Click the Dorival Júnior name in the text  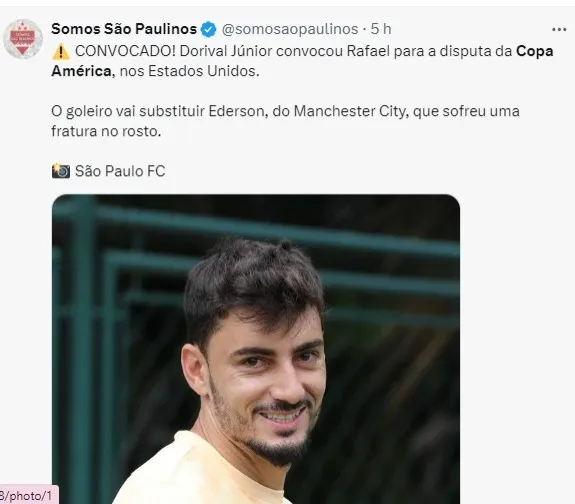click(x=226, y=51)
